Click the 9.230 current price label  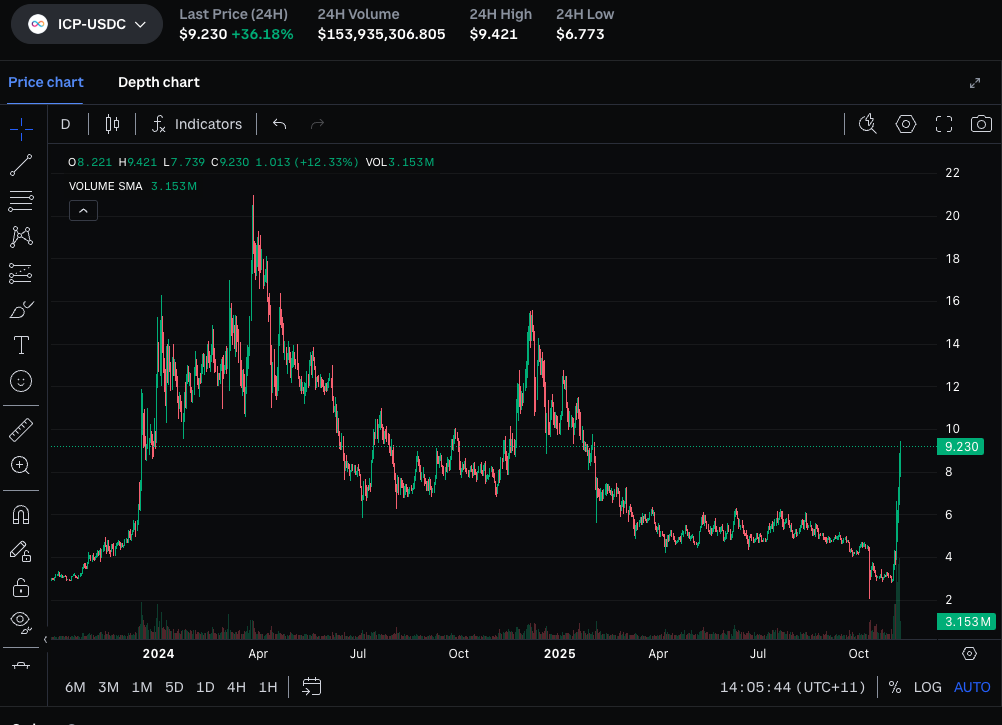(x=960, y=446)
